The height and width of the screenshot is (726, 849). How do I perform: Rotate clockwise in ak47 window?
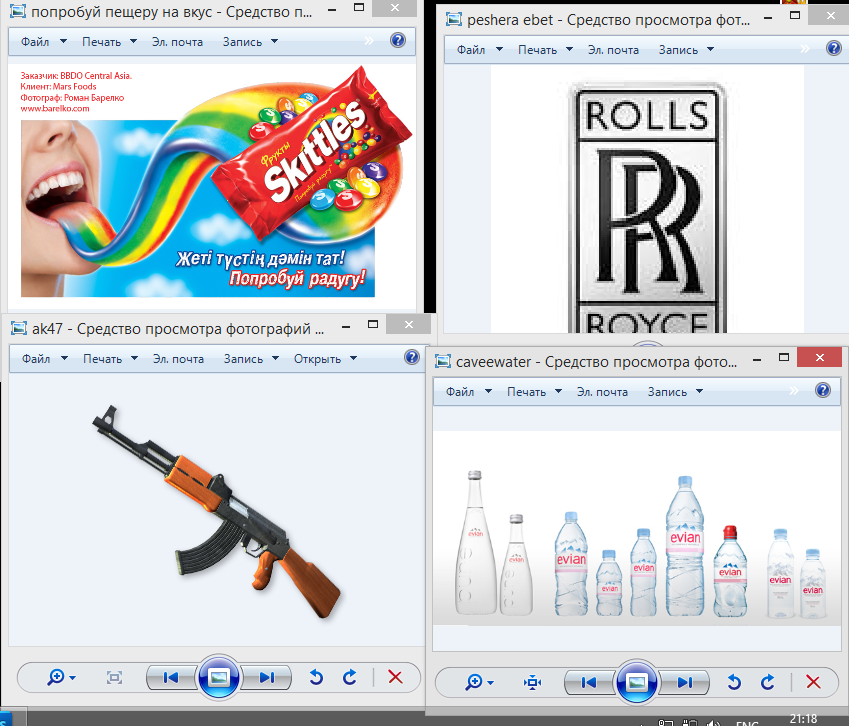[x=350, y=677]
